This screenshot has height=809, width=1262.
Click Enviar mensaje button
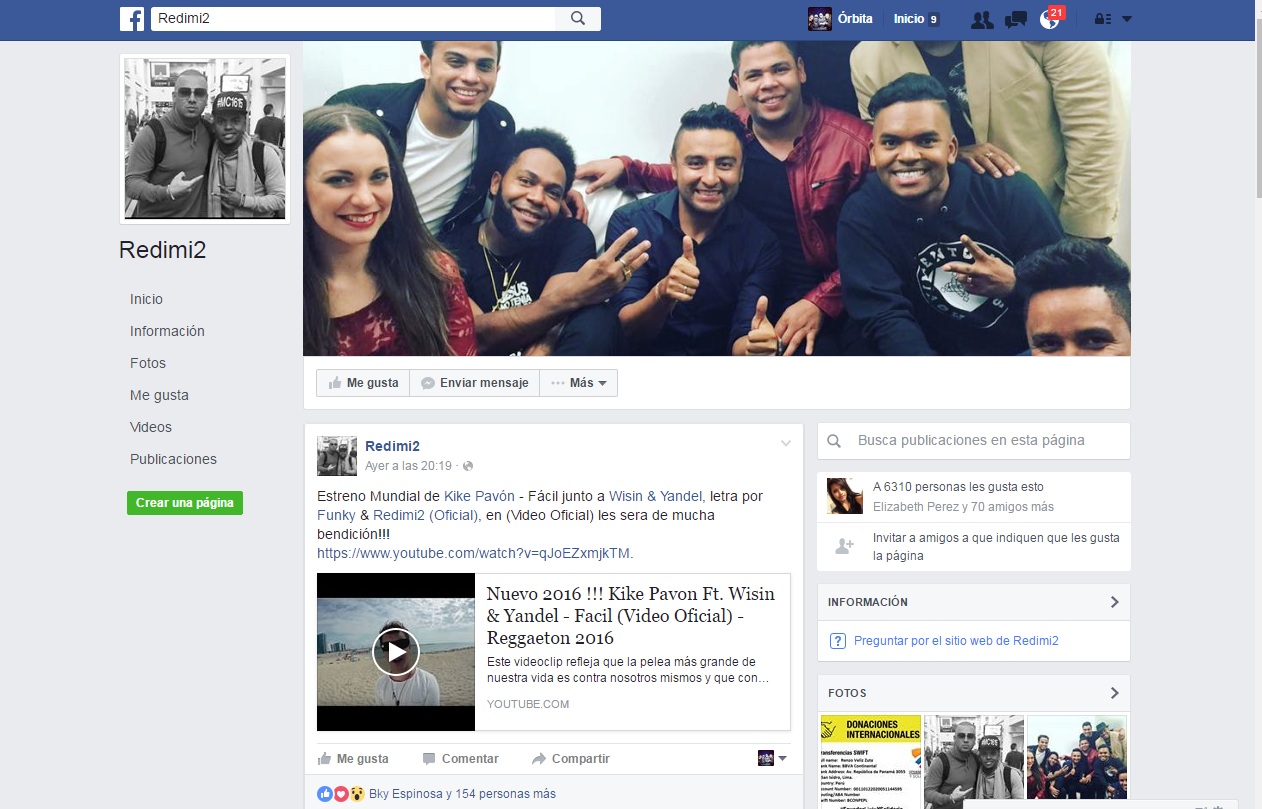tap(475, 383)
